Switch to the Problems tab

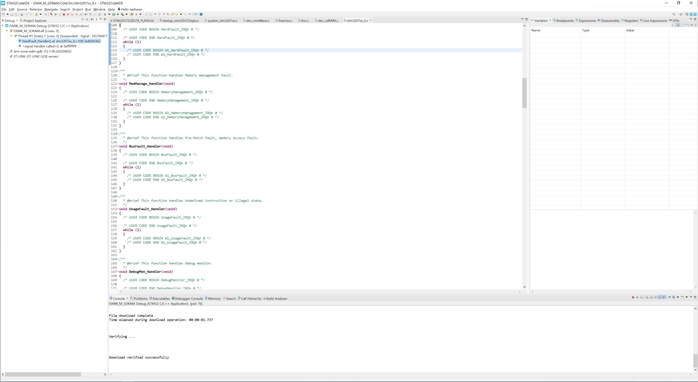coord(139,298)
